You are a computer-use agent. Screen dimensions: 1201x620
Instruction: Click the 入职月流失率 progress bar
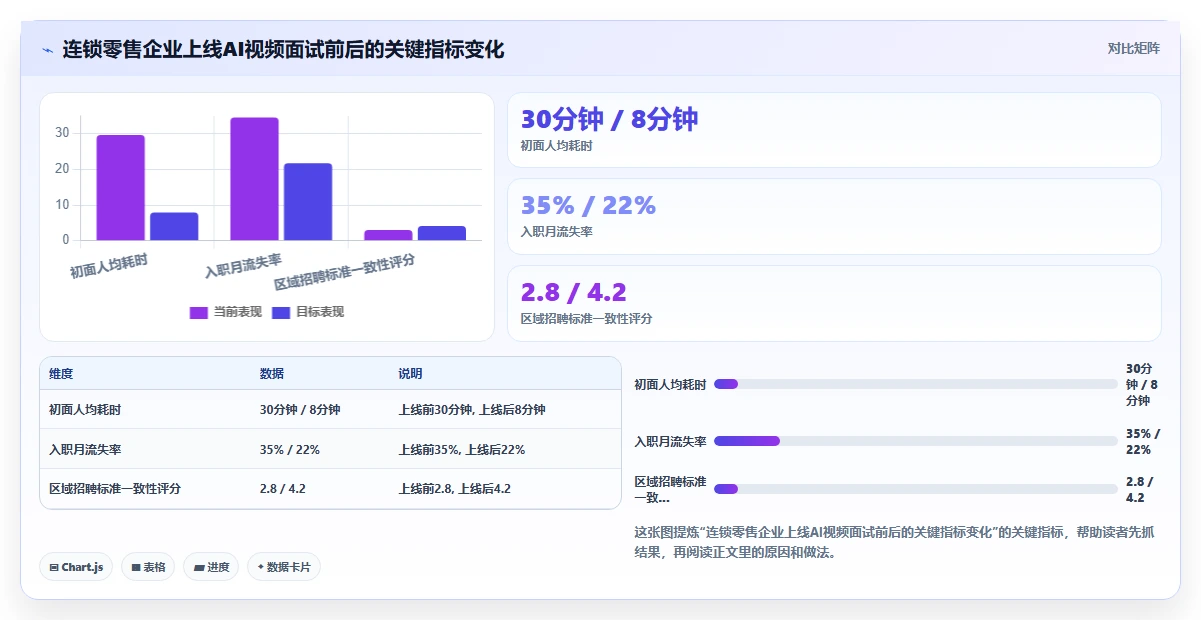pyautogui.click(x=916, y=441)
